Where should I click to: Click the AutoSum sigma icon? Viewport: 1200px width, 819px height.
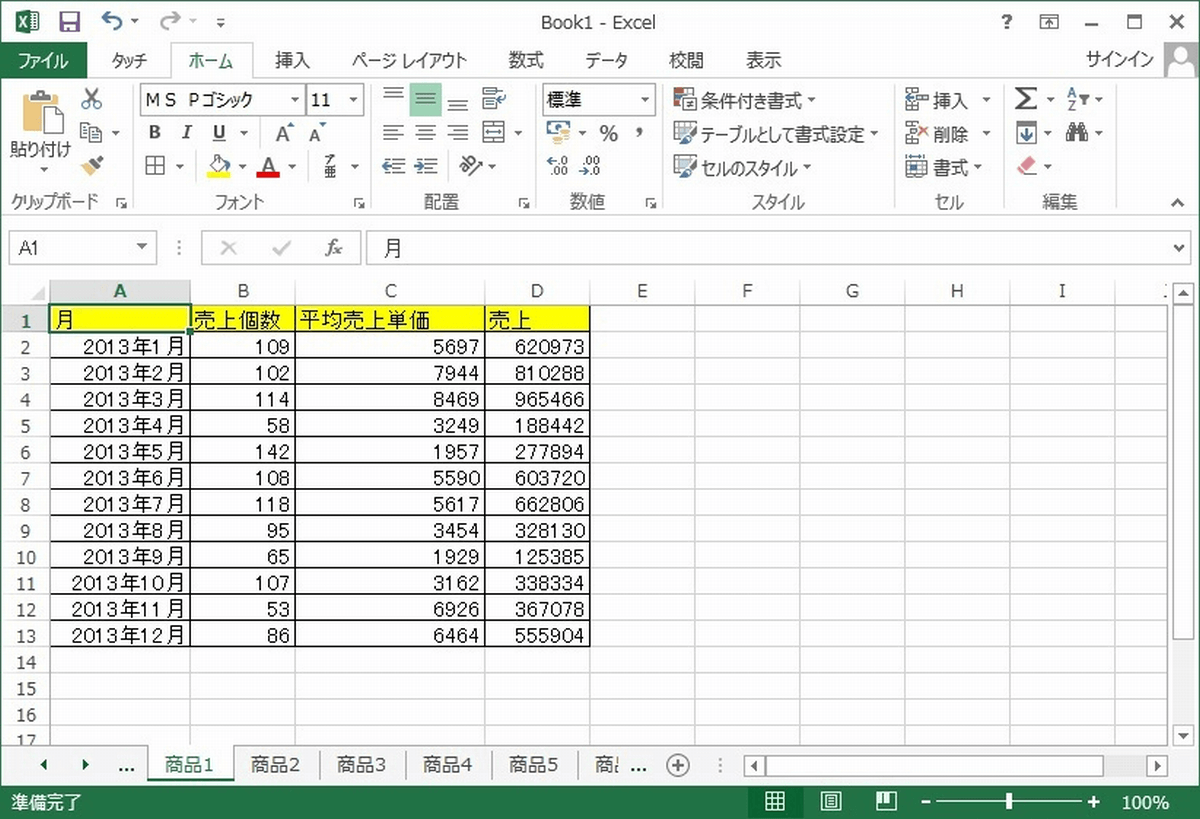coord(1025,99)
